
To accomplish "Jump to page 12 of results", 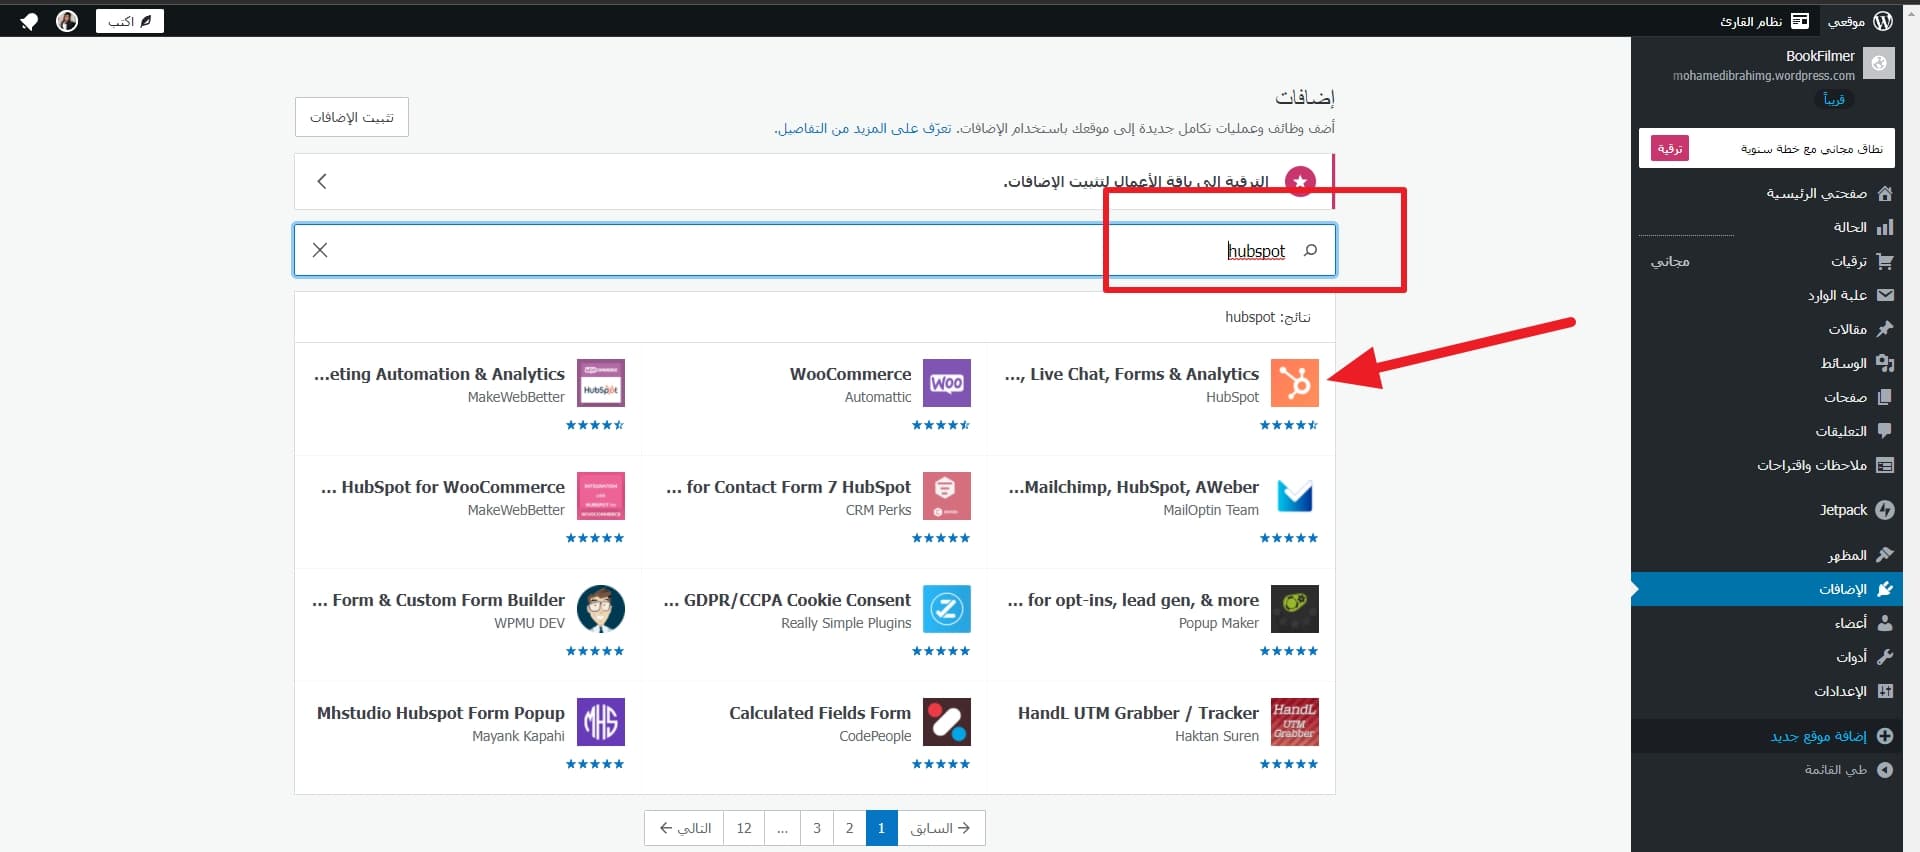I will [x=744, y=828].
